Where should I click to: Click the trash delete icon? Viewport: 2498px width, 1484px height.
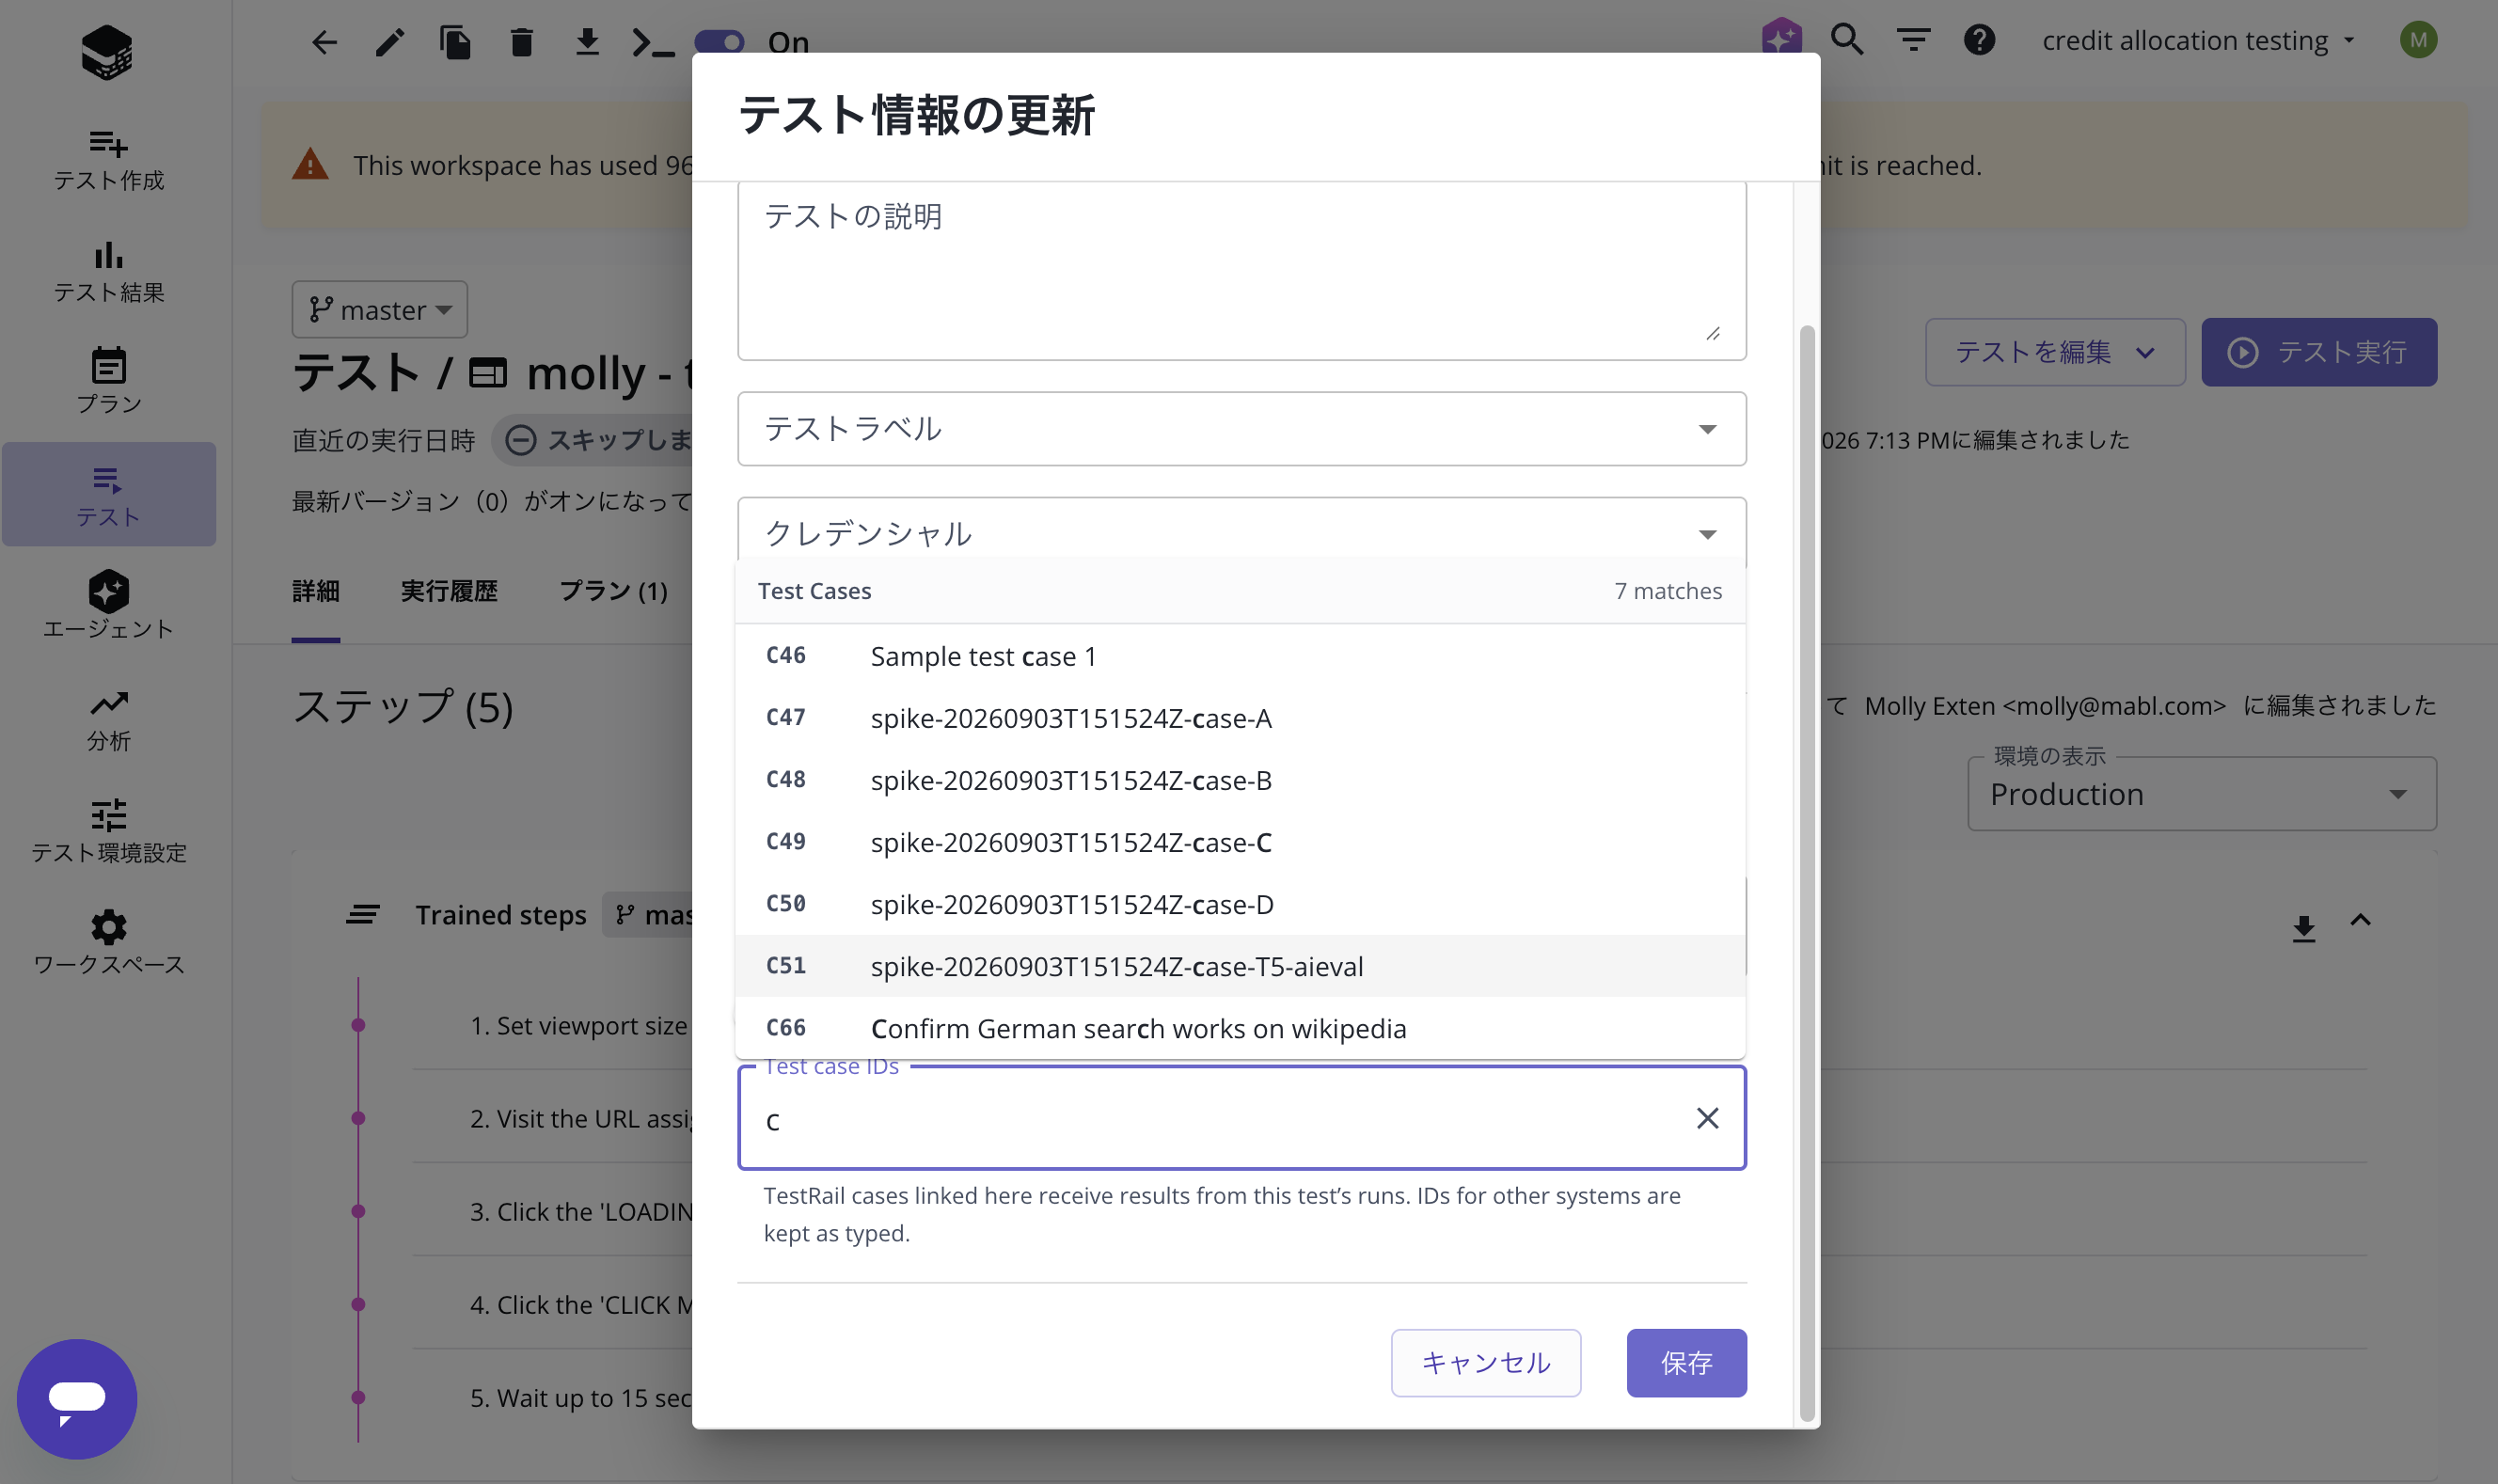click(x=521, y=42)
